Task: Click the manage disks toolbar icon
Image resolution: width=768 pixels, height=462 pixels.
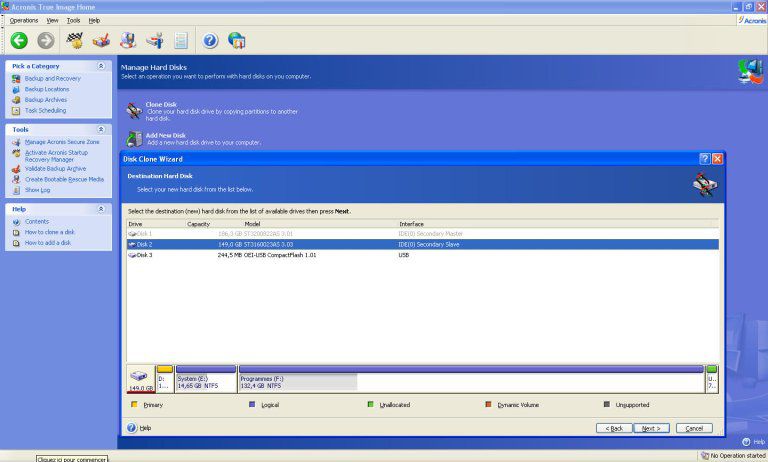Action: (x=155, y=41)
